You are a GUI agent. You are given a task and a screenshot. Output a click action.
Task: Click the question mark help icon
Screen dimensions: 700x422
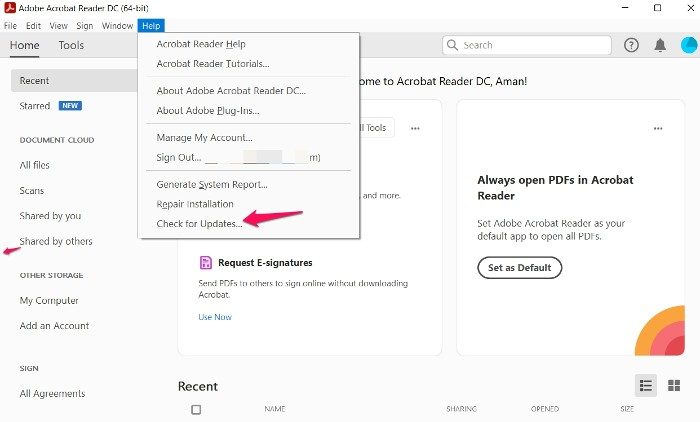(x=631, y=45)
